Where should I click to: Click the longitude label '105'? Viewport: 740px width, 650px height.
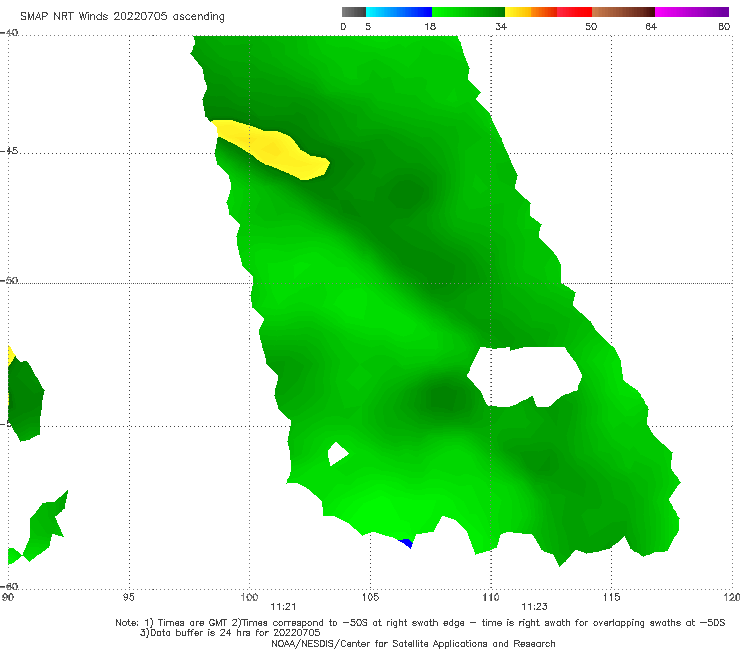click(370, 598)
